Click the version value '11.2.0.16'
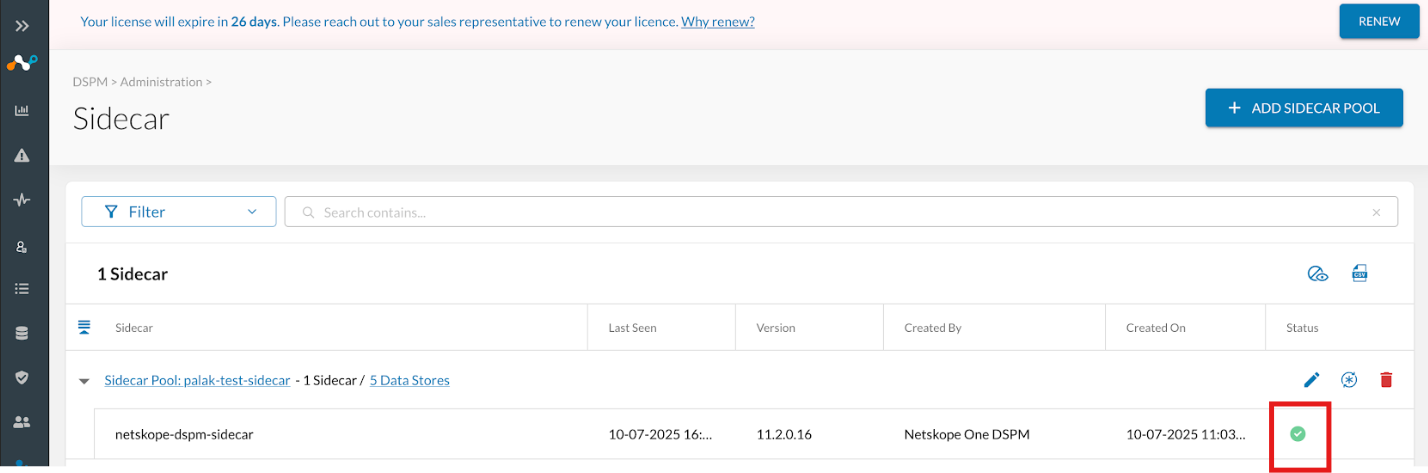 [784, 434]
